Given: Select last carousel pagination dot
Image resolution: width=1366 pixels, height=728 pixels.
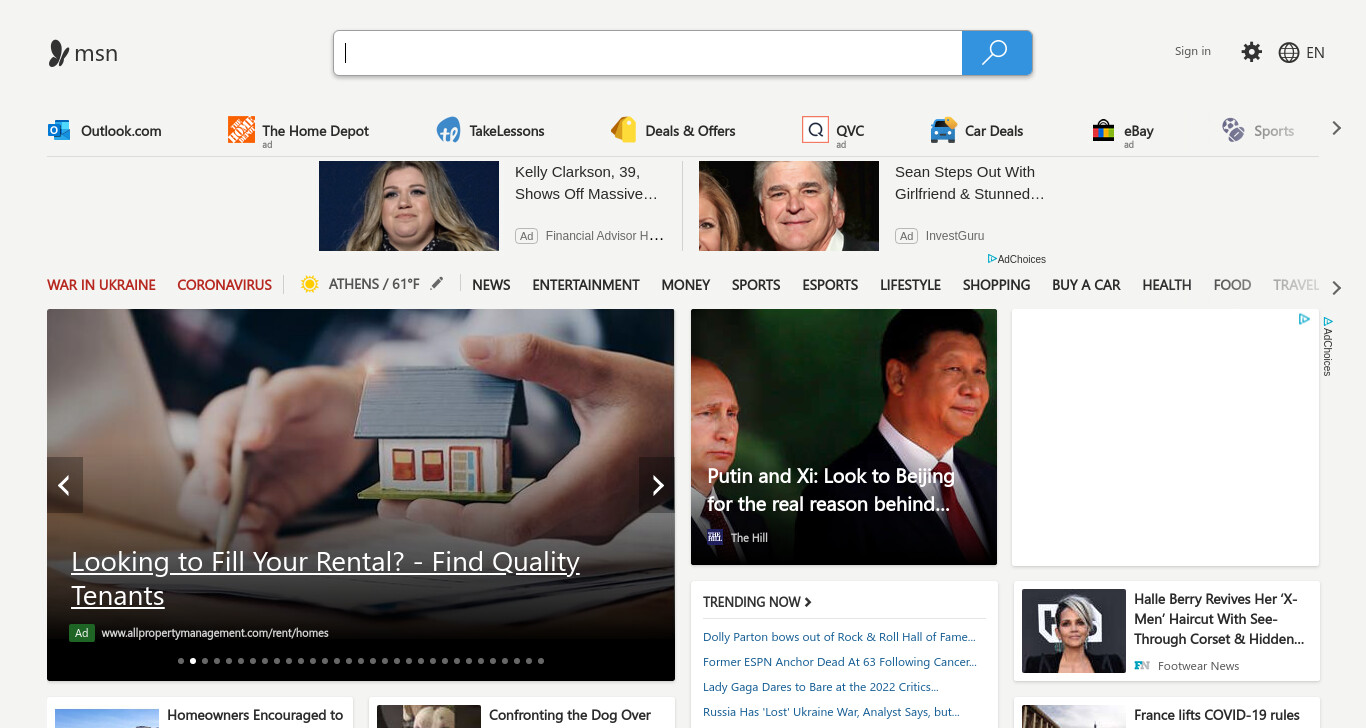Looking at the screenshot, I should [541, 661].
